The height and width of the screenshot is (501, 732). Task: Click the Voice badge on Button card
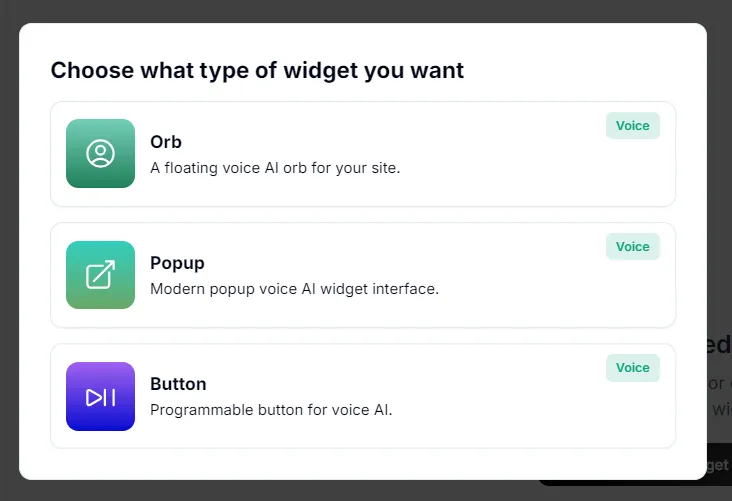(633, 367)
